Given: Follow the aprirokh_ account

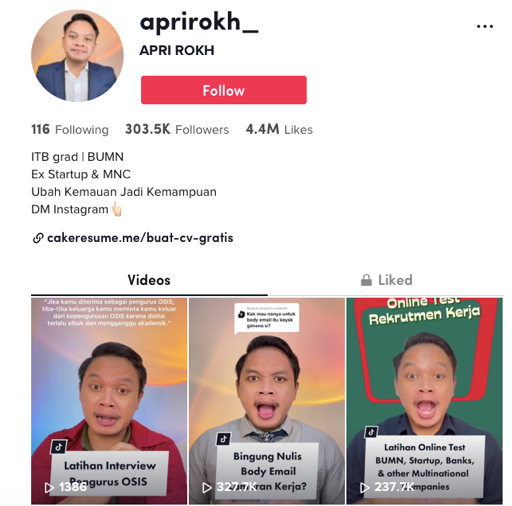Looking at the screenshot, I should (x=224, y=90).
